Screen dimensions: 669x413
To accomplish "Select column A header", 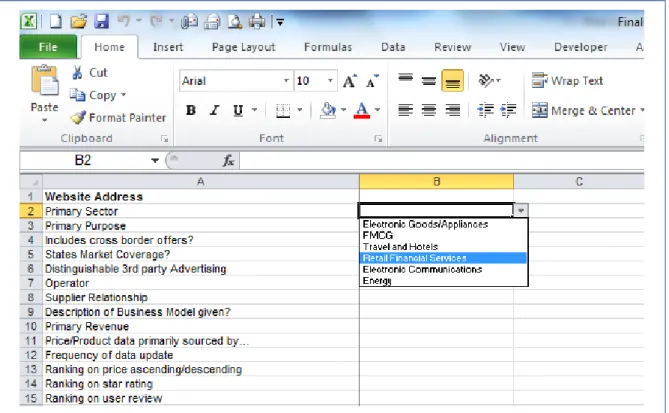I will [201, 182].
